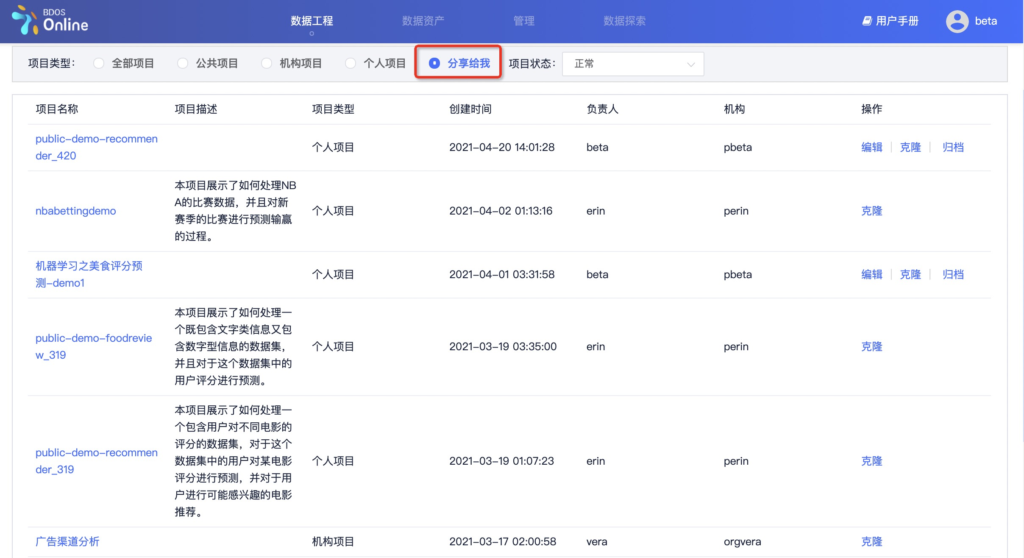Image resolution: width=1024 pixels, height=558 pixels.
Task: Click 克隆 for public-demo-foodreview_319
Action: [x=872, y=347]
